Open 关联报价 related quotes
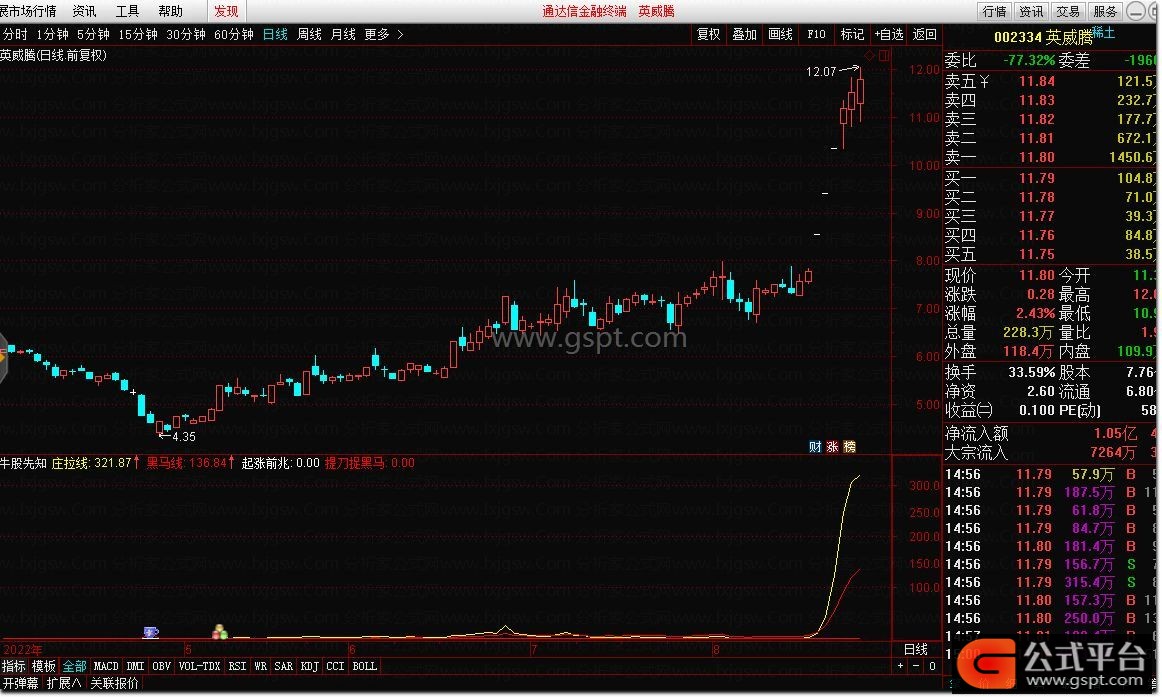 [114, 683]
